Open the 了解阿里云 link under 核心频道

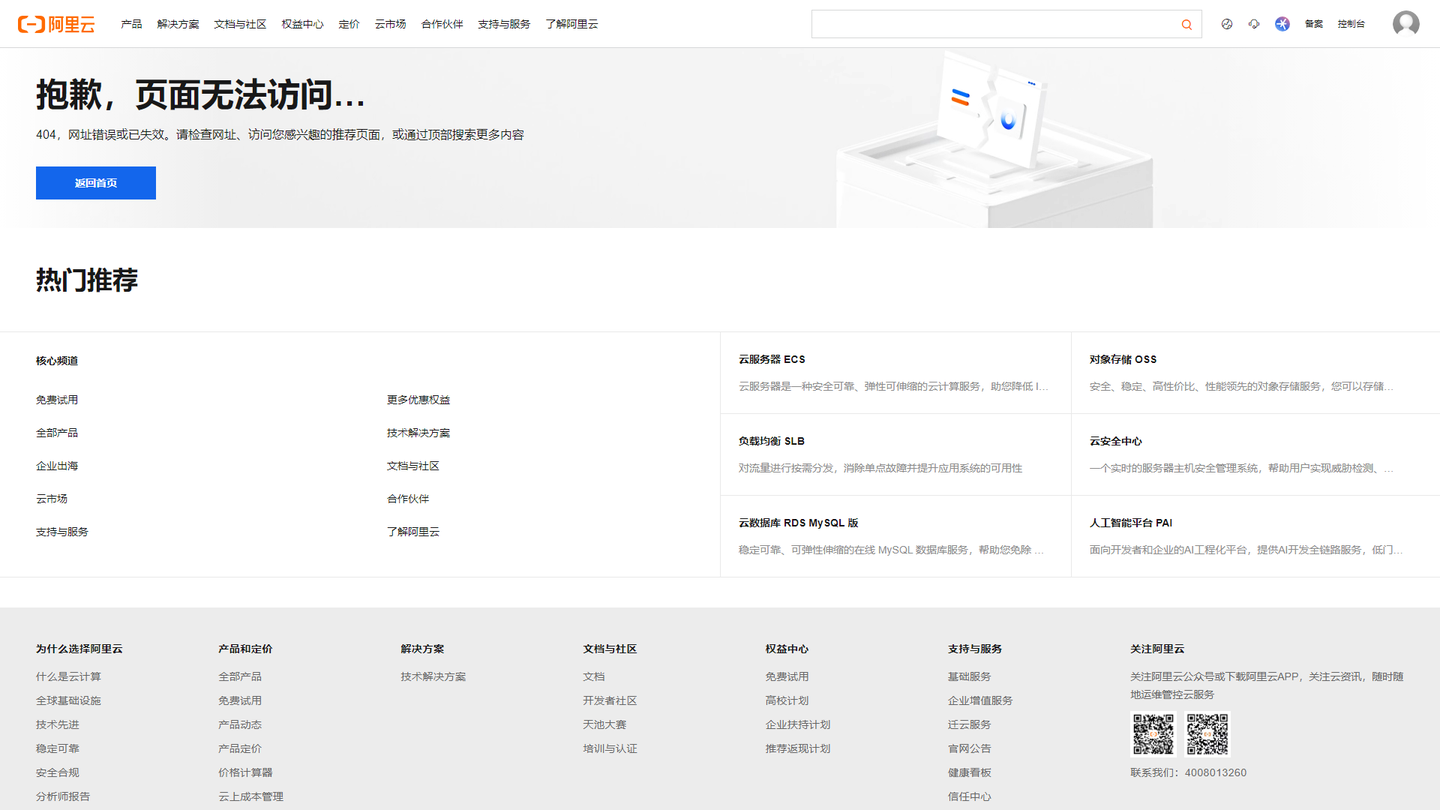click(413, 532)
